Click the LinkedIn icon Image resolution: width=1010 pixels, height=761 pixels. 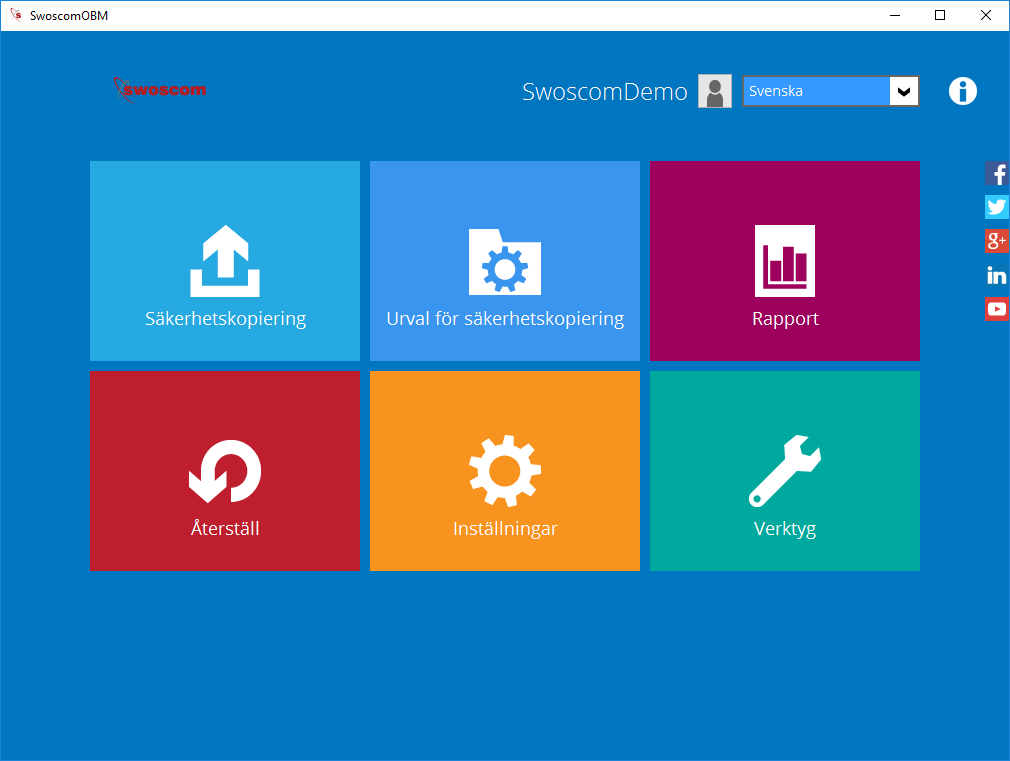point(997,275)
